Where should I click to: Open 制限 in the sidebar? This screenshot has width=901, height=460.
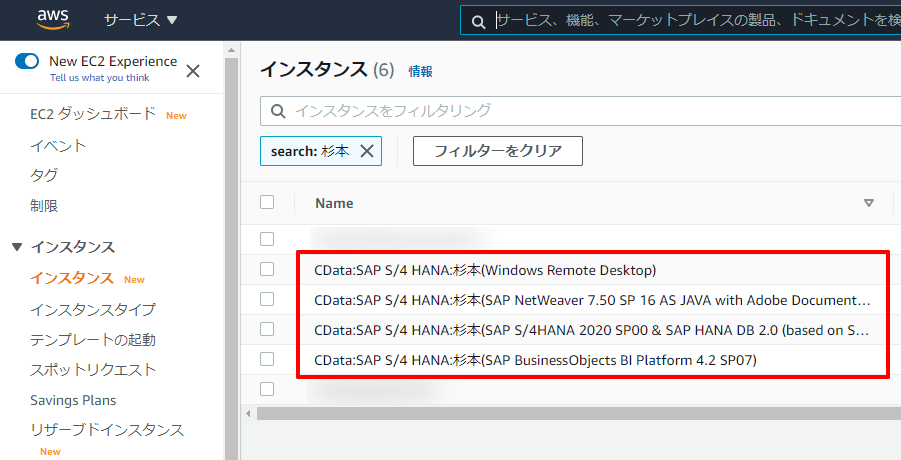pyautogui.click(x=44, y=206)
